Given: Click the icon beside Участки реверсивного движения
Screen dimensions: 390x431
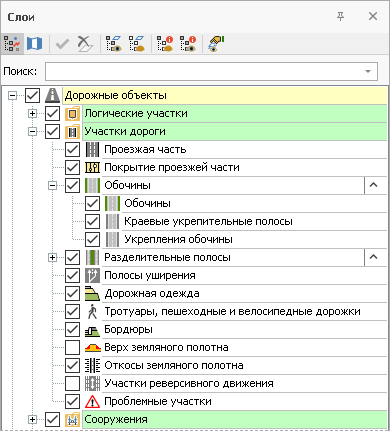Looking at the screenshot, I should [92, 383].
